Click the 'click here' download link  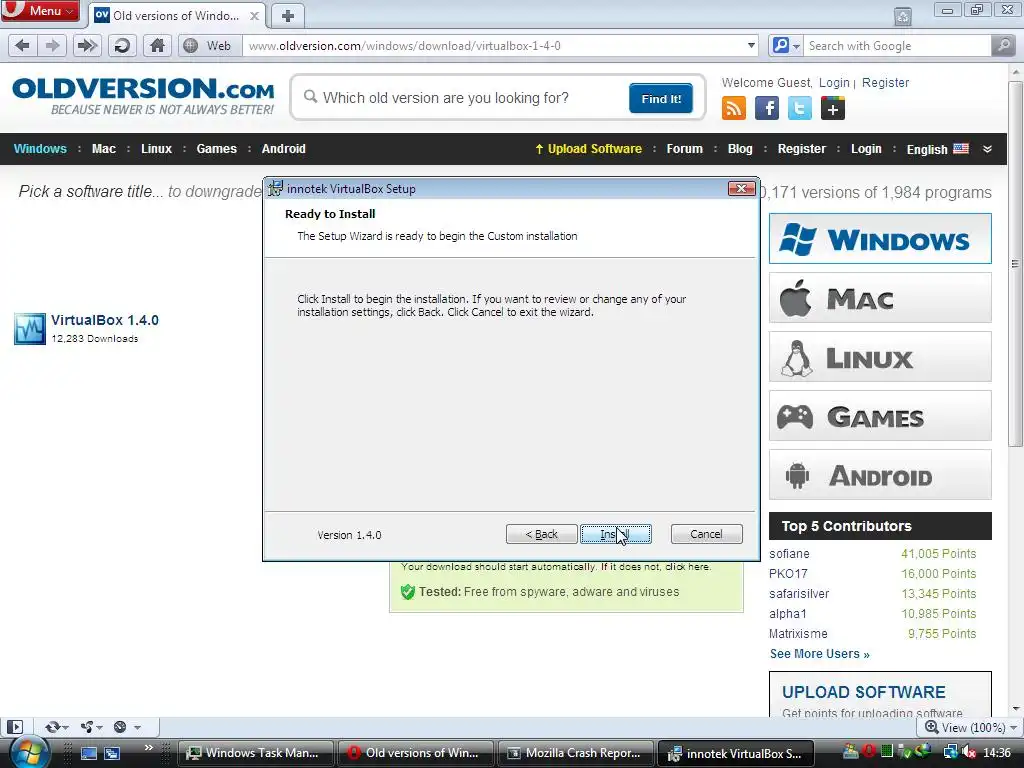(x=687, y=567)
